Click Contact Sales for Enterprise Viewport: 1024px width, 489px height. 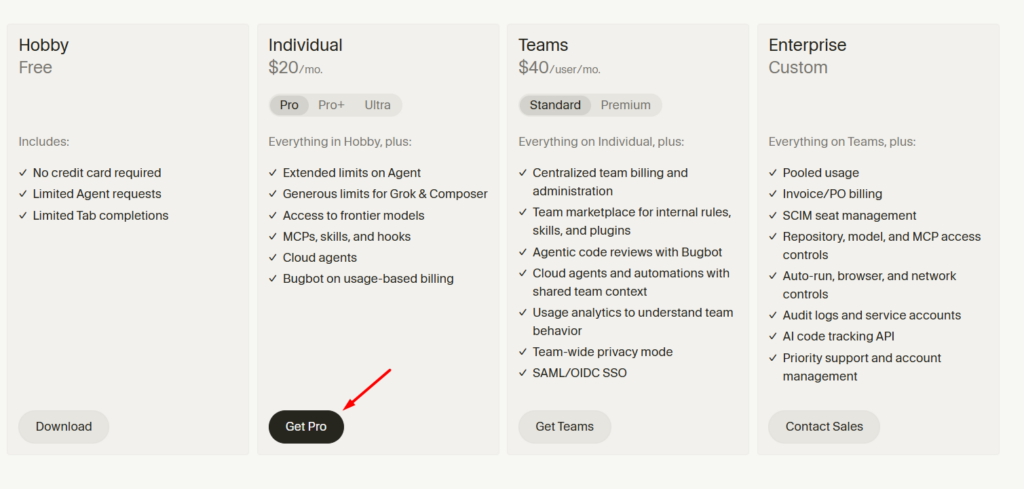click(x=824, y=427)
